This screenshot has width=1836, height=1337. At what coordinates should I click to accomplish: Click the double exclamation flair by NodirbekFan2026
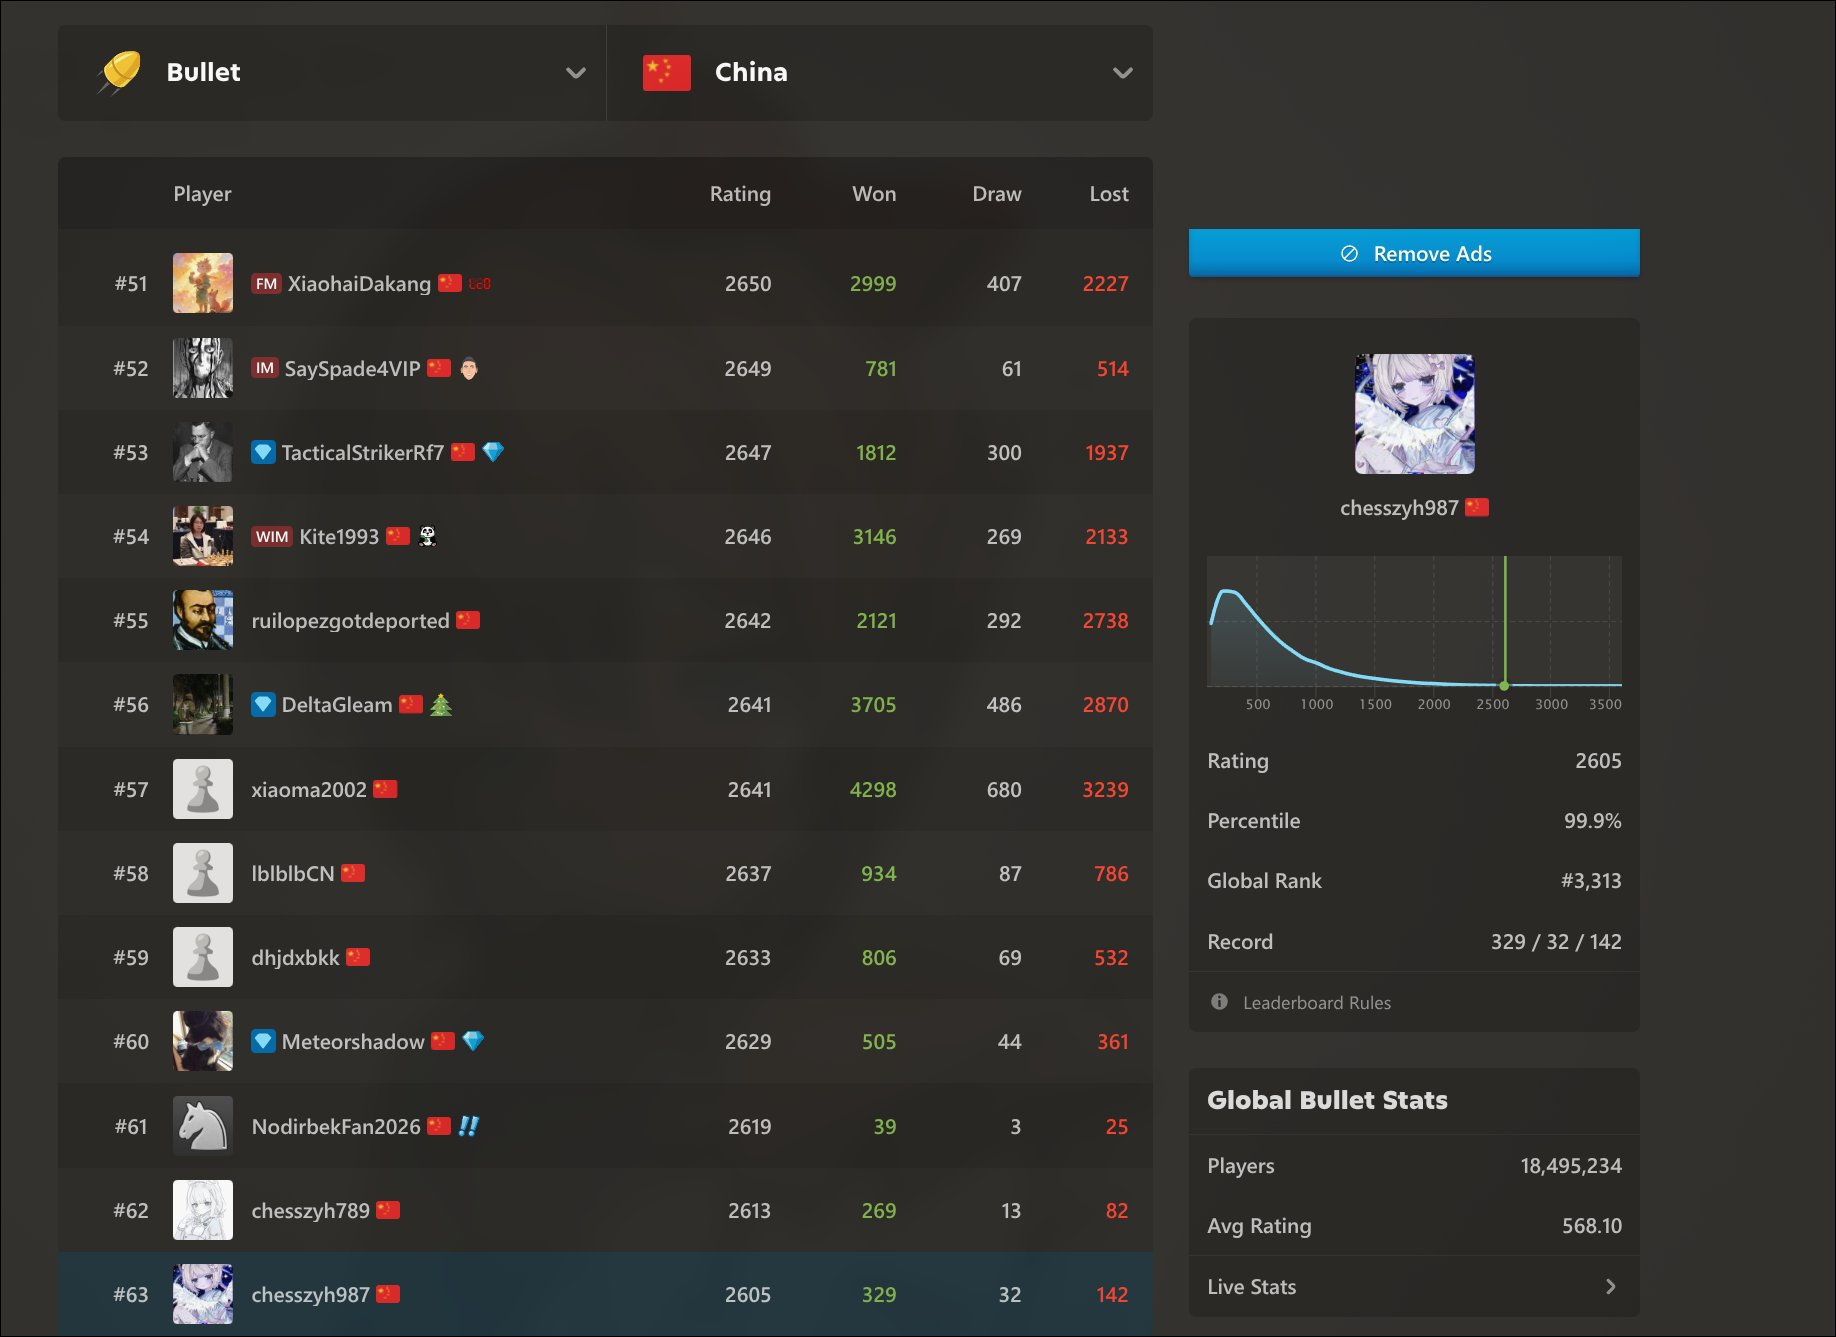(468, 1126)
